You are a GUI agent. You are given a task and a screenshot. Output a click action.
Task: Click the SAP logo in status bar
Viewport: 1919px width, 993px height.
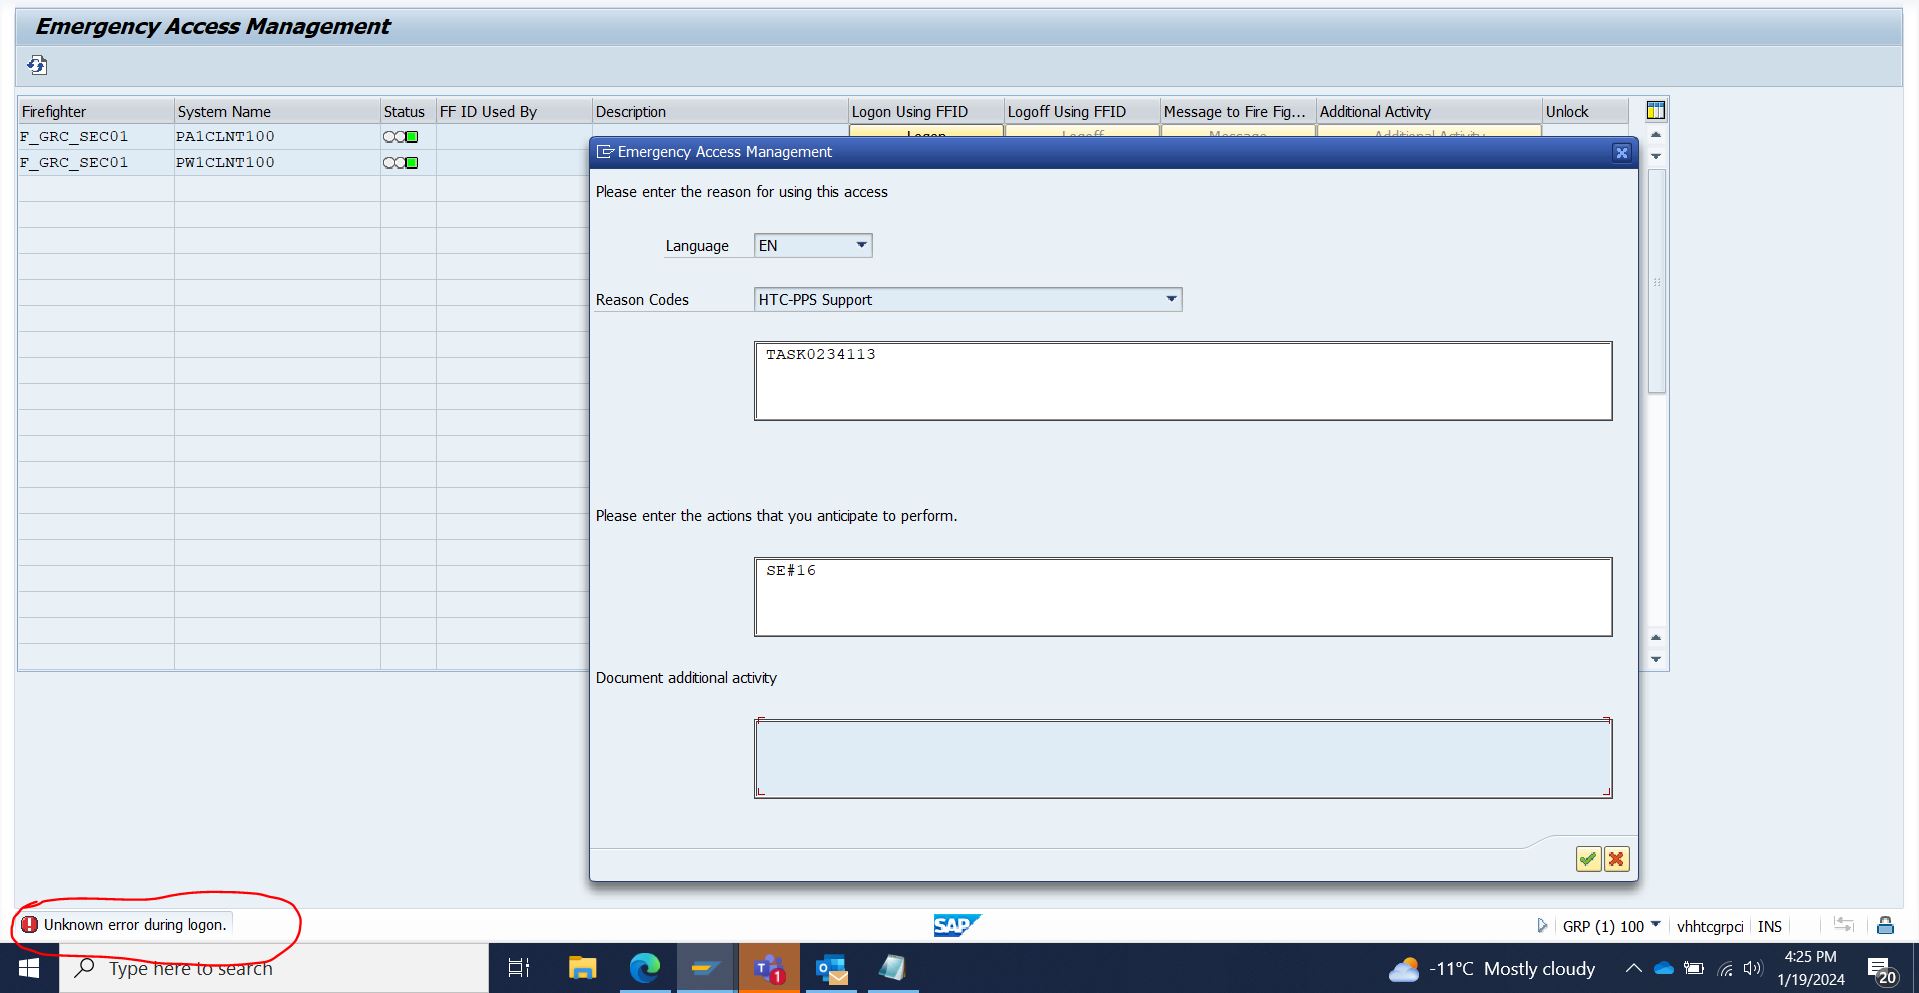pos(957,926)
